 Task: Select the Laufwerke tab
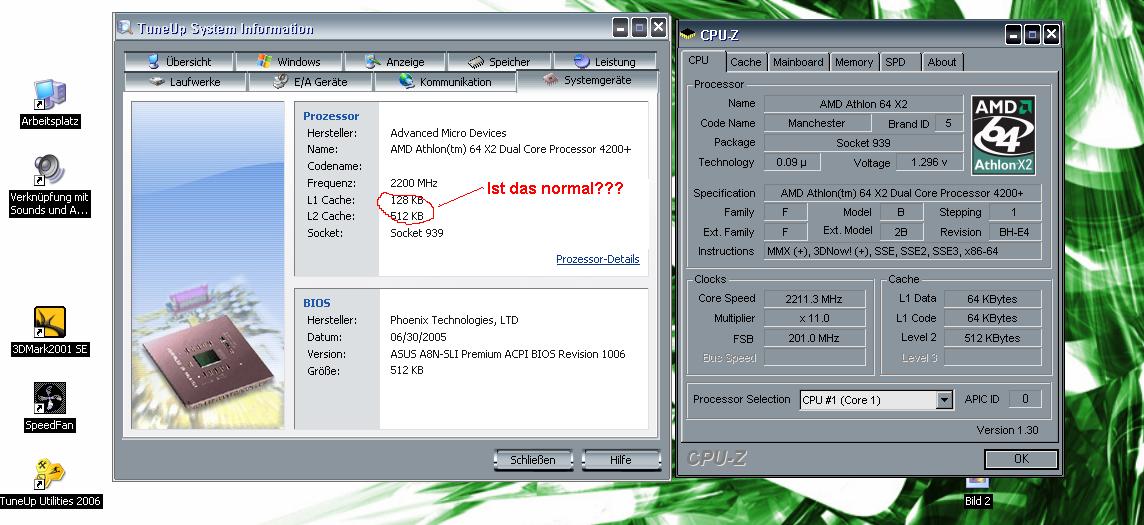click(x=185, y=82)
